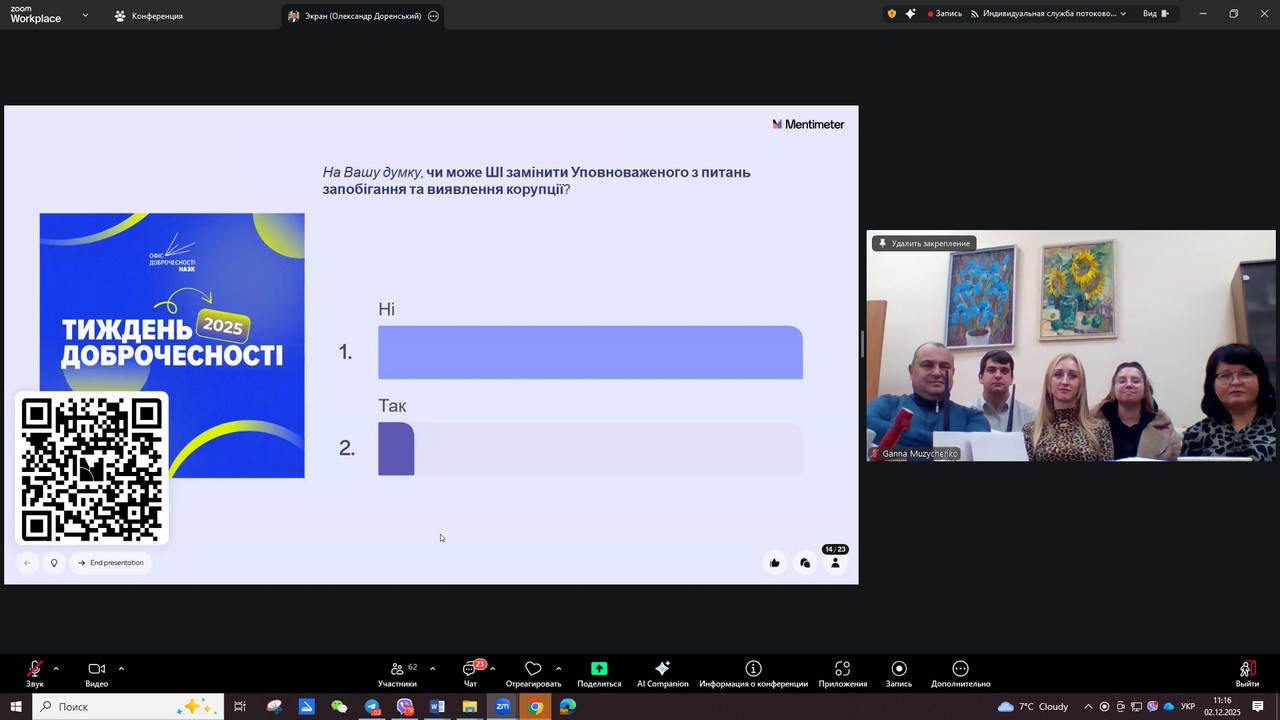Switch to the Конференция tab

148,16
